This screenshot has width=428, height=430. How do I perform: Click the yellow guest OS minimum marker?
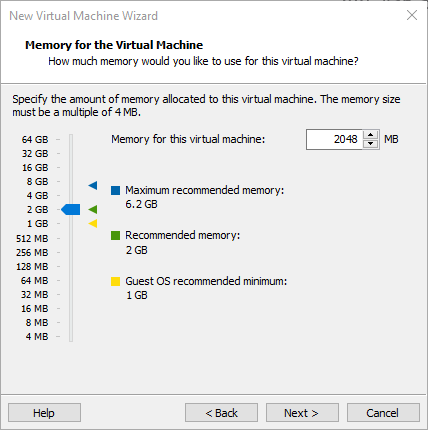click(x=93, y=224)
